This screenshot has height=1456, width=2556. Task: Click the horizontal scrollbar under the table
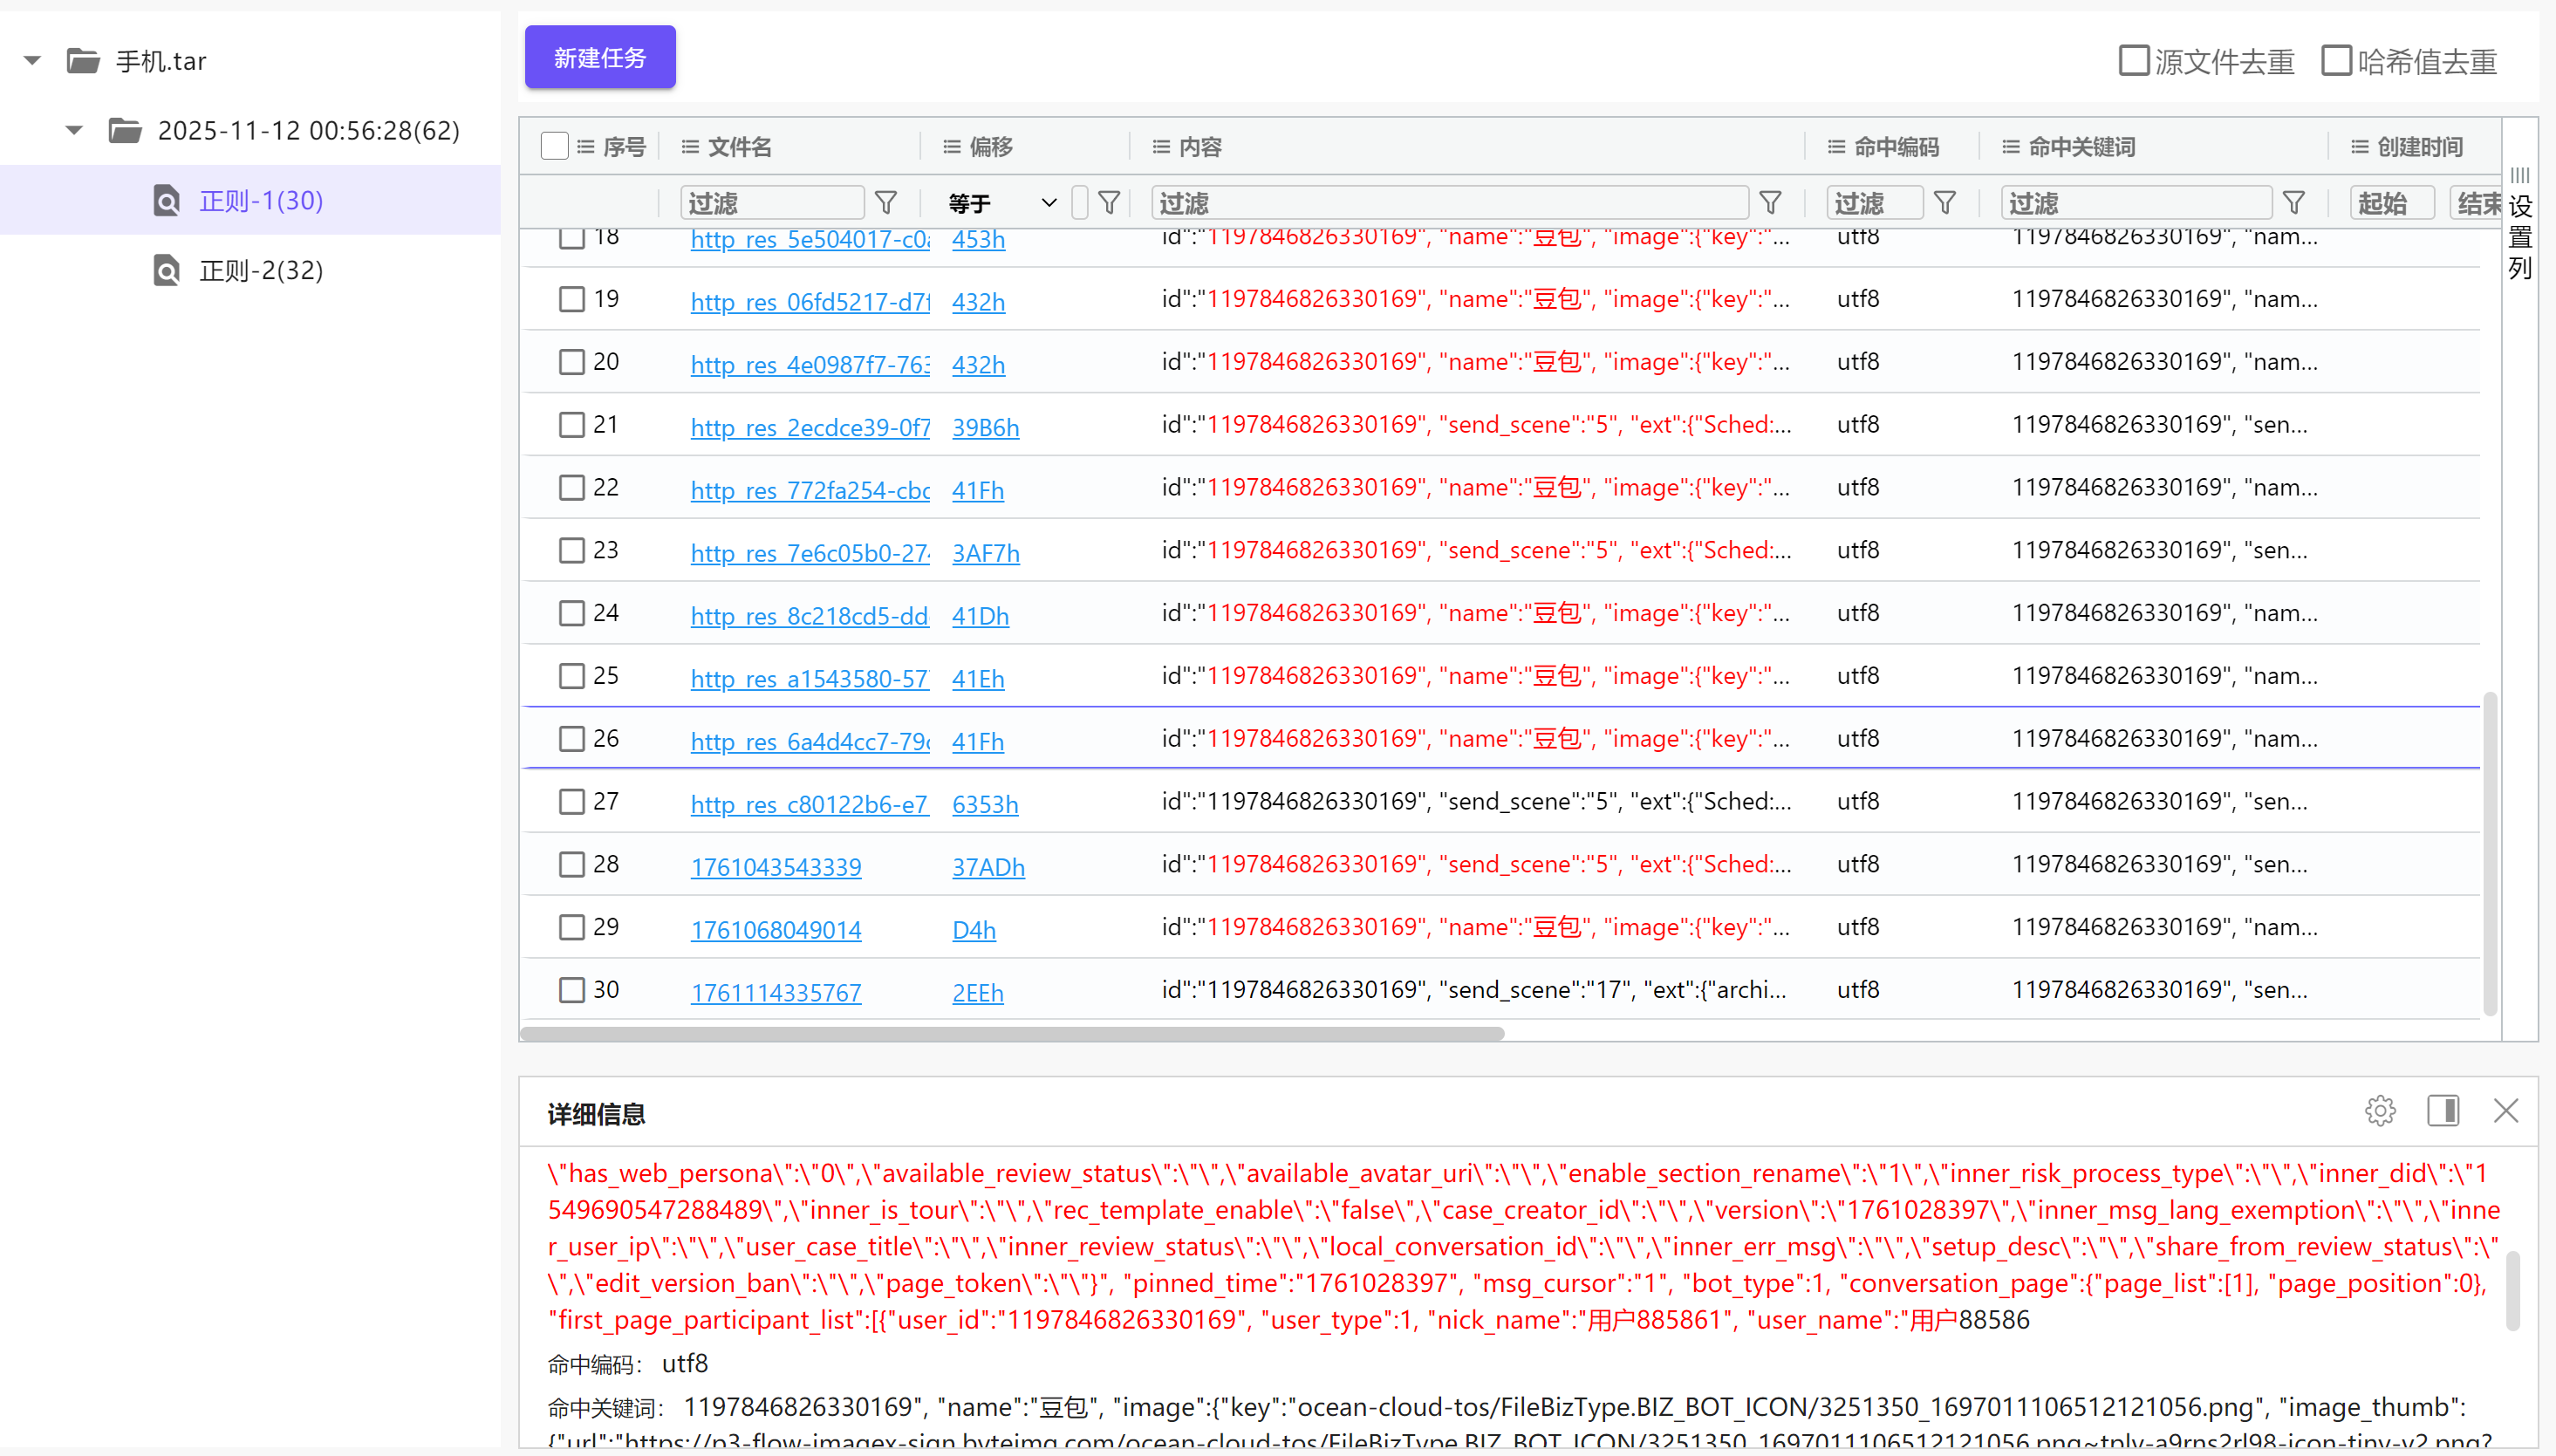(x=1012, y=1034)
